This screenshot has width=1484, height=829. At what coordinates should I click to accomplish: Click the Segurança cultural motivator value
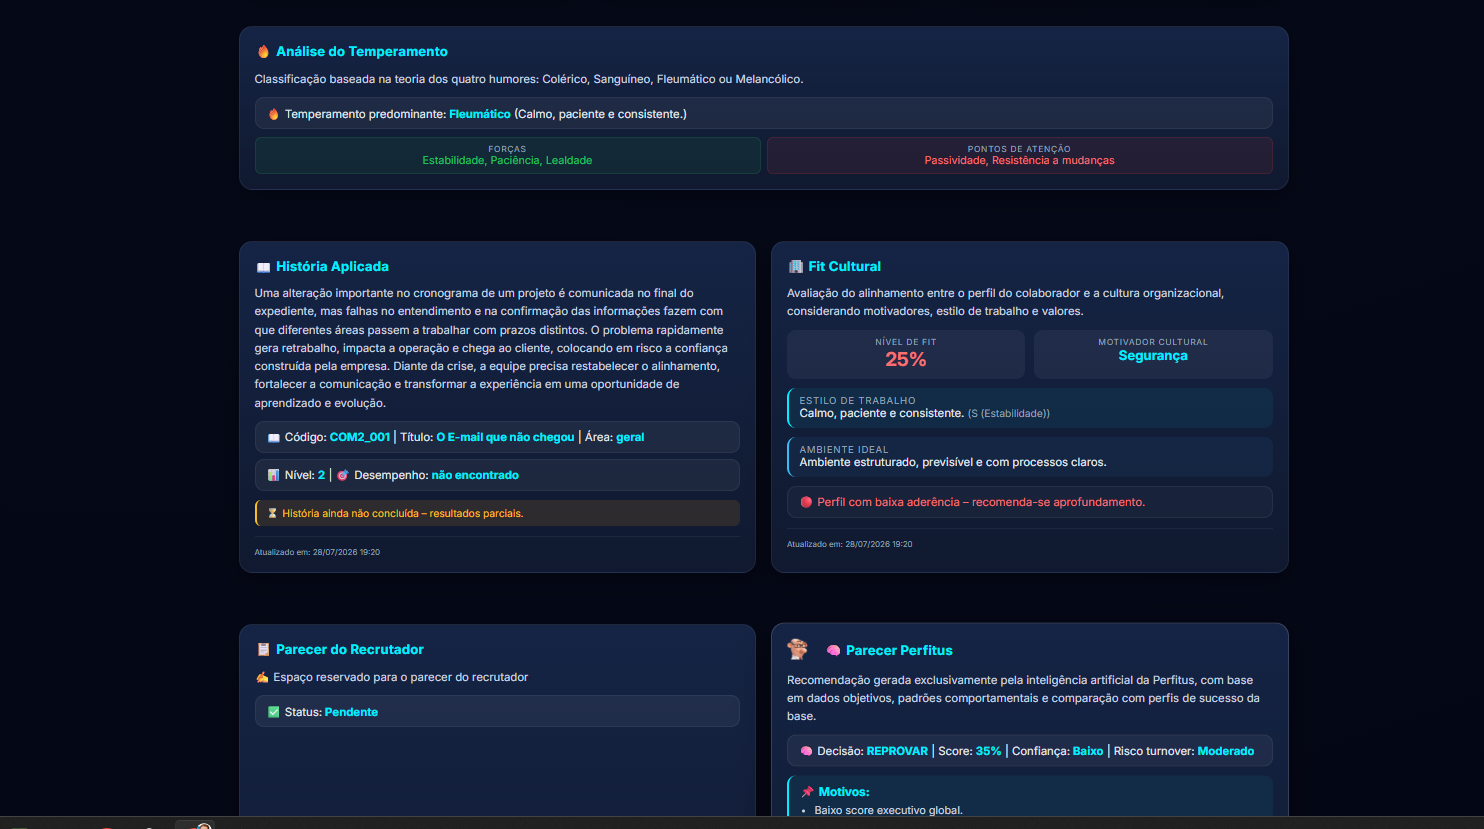(1153, 356)
